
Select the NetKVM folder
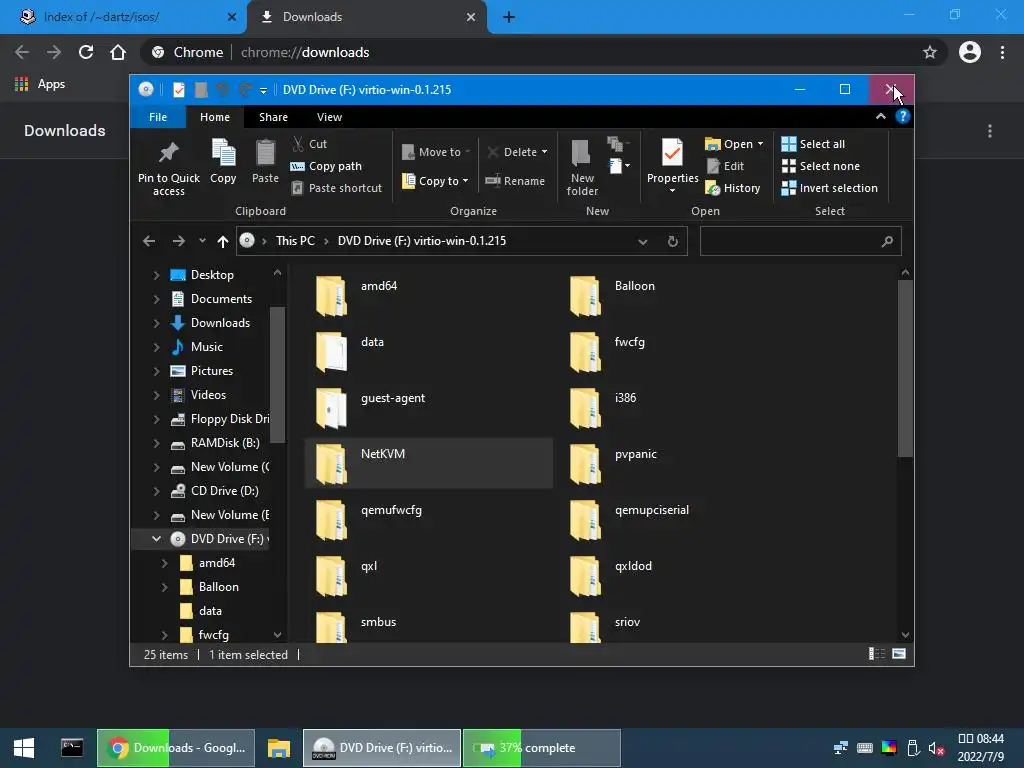click(x=428, y=464)
